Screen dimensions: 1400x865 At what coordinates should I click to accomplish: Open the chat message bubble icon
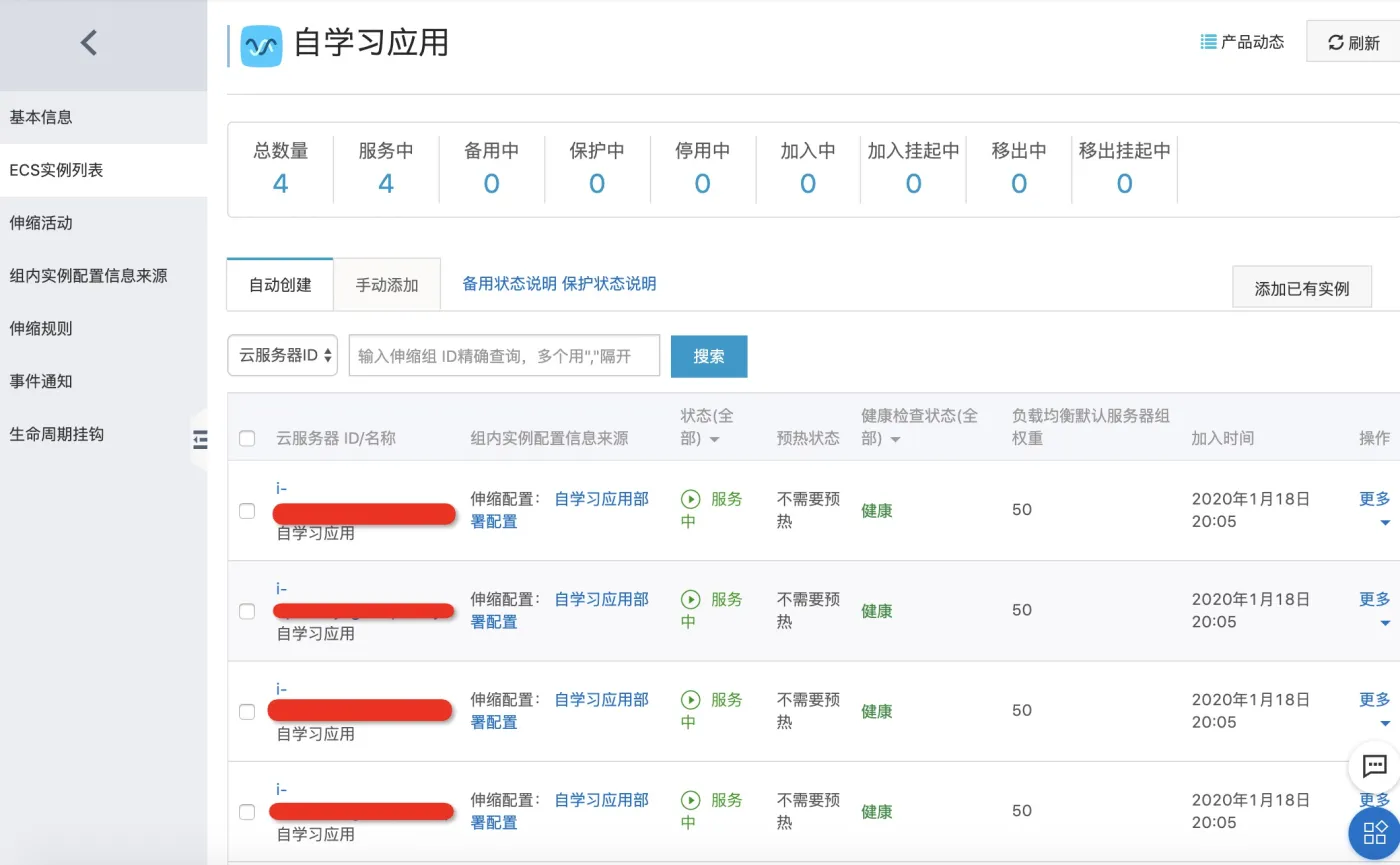pos(1374,767)
